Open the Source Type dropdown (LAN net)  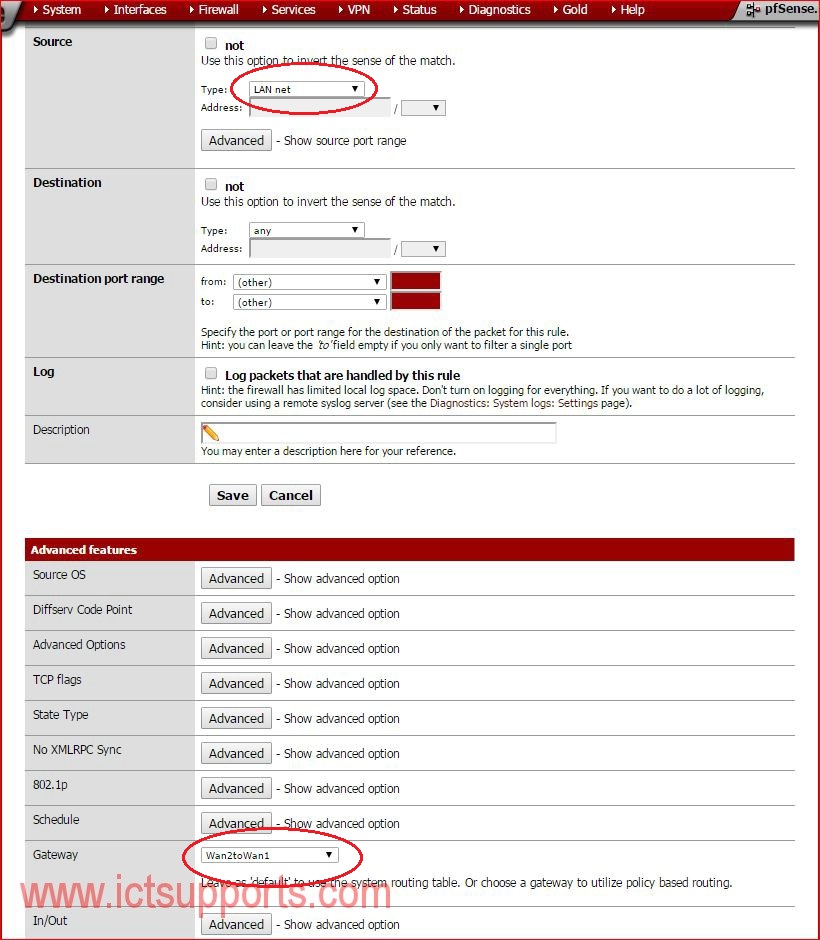(x=306, y=89)
